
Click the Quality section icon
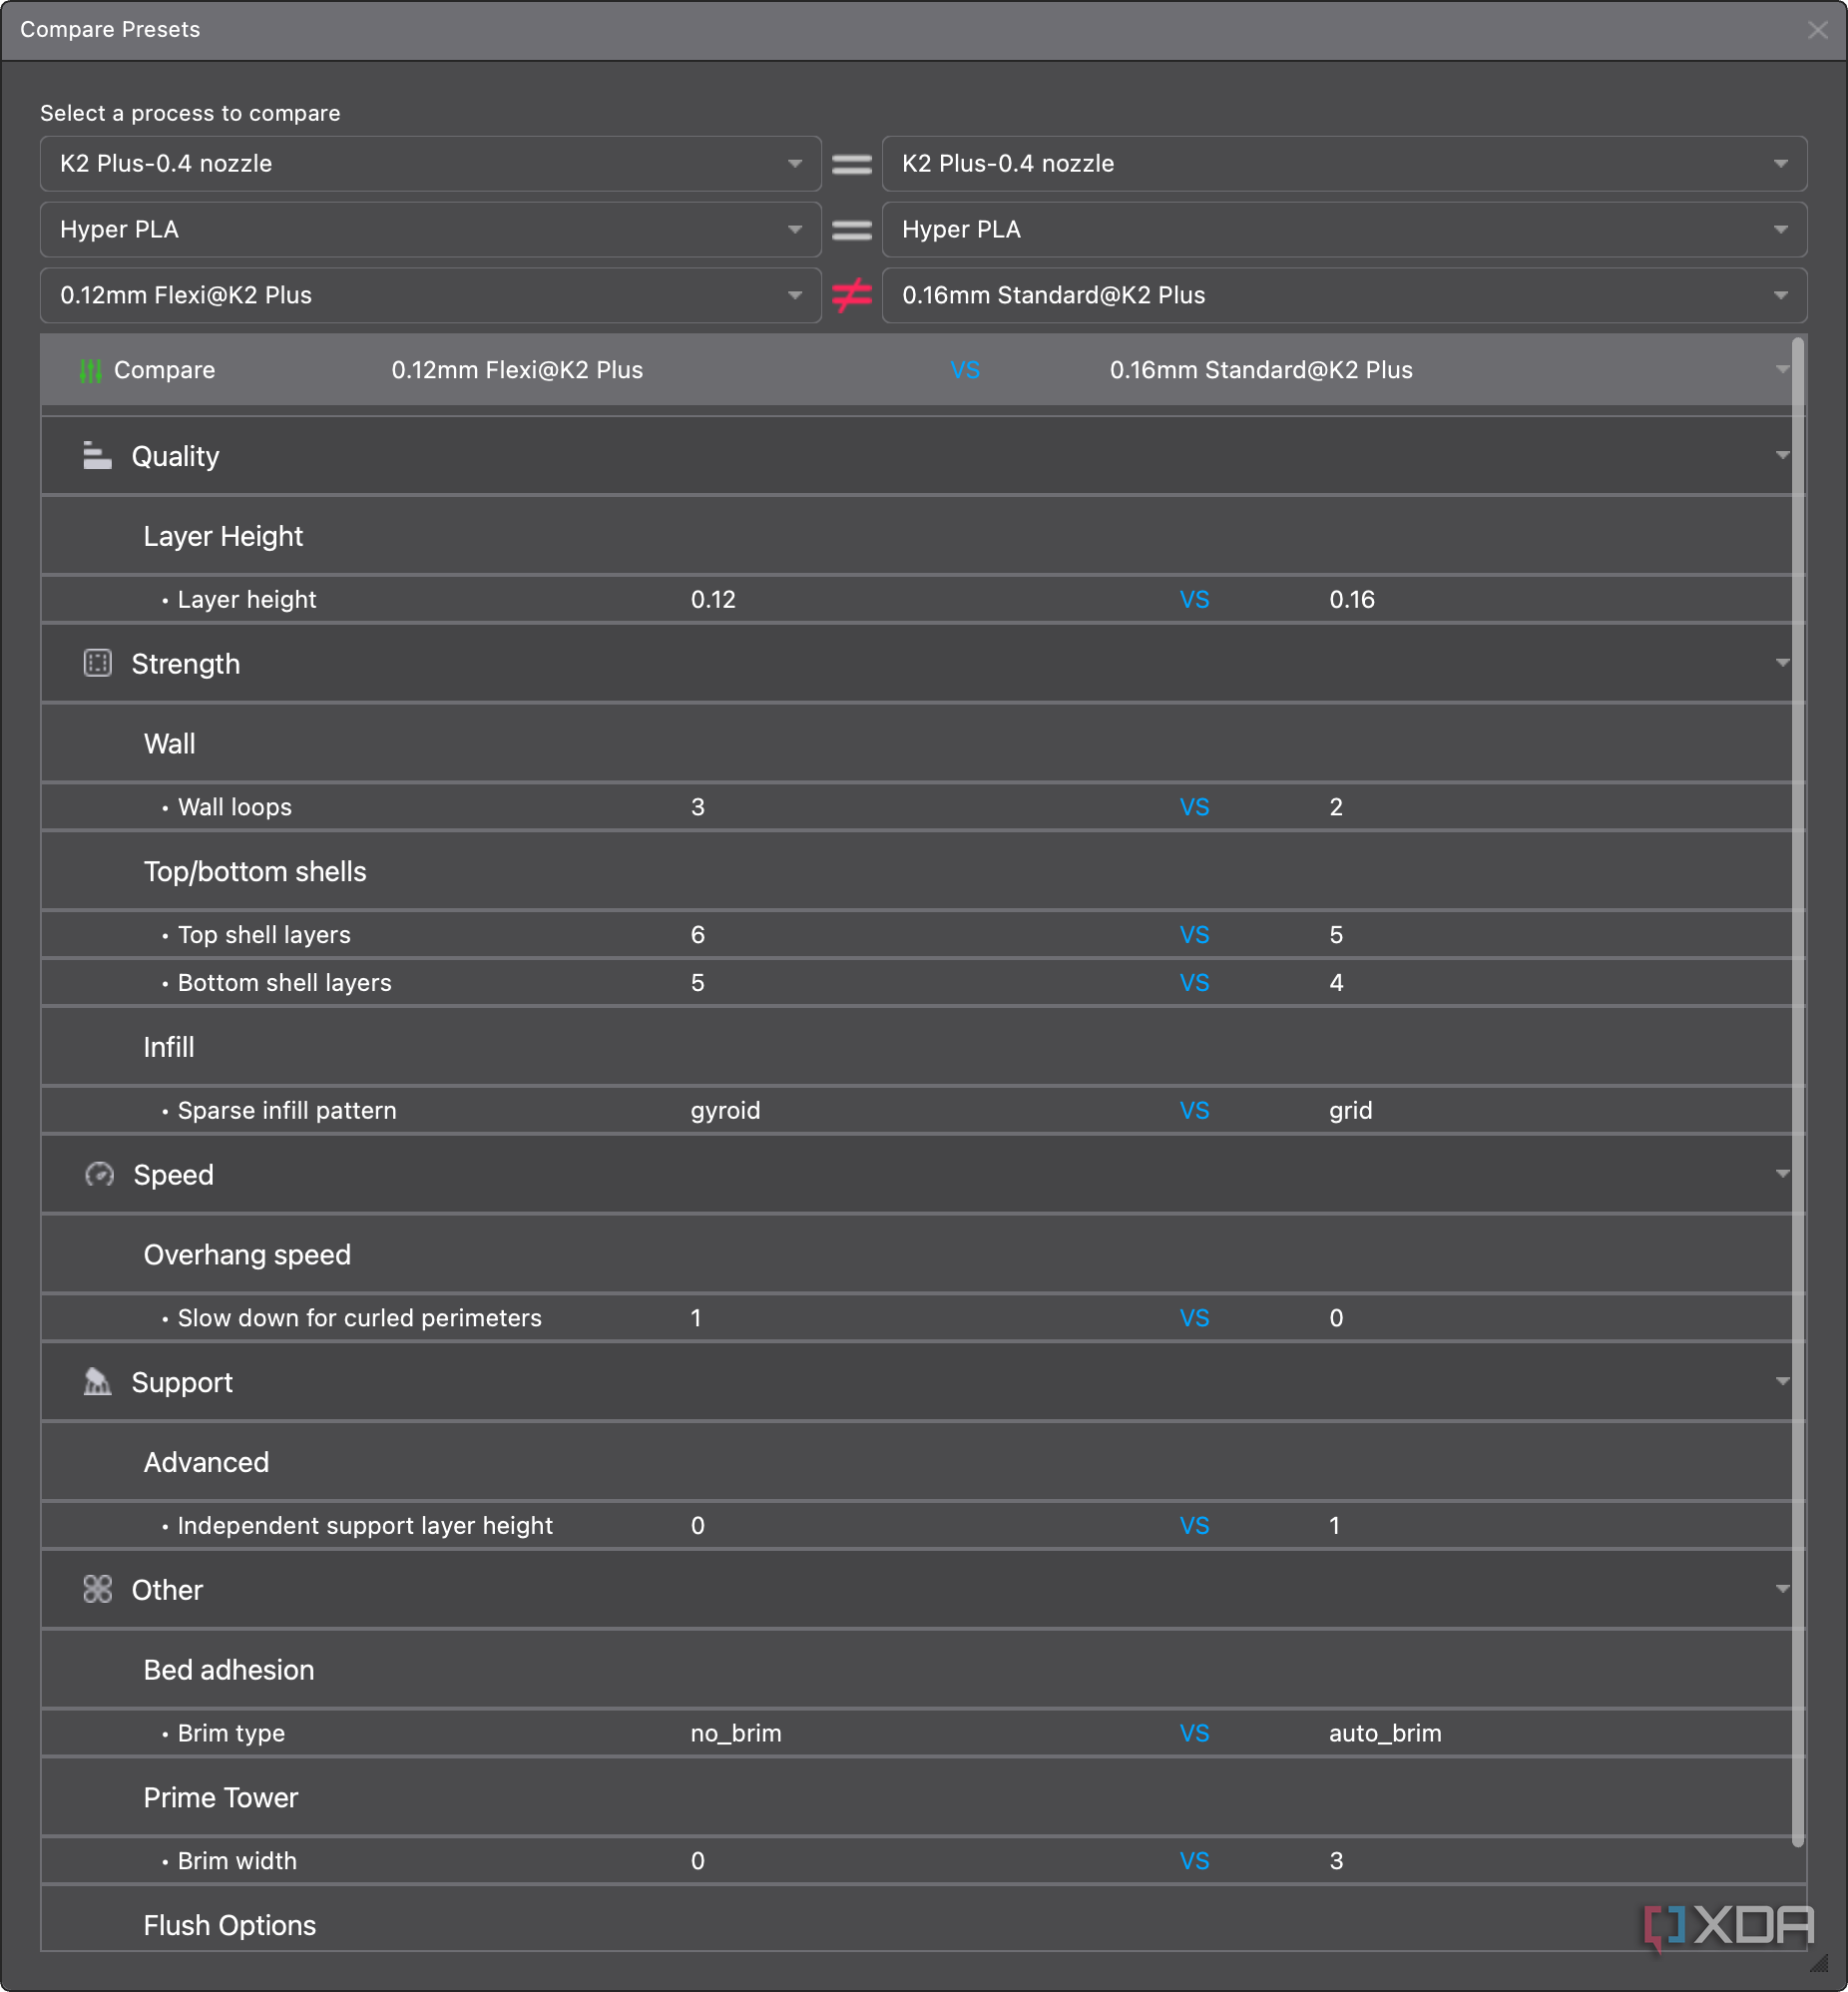pyautogui.click(x=97, y=456)
